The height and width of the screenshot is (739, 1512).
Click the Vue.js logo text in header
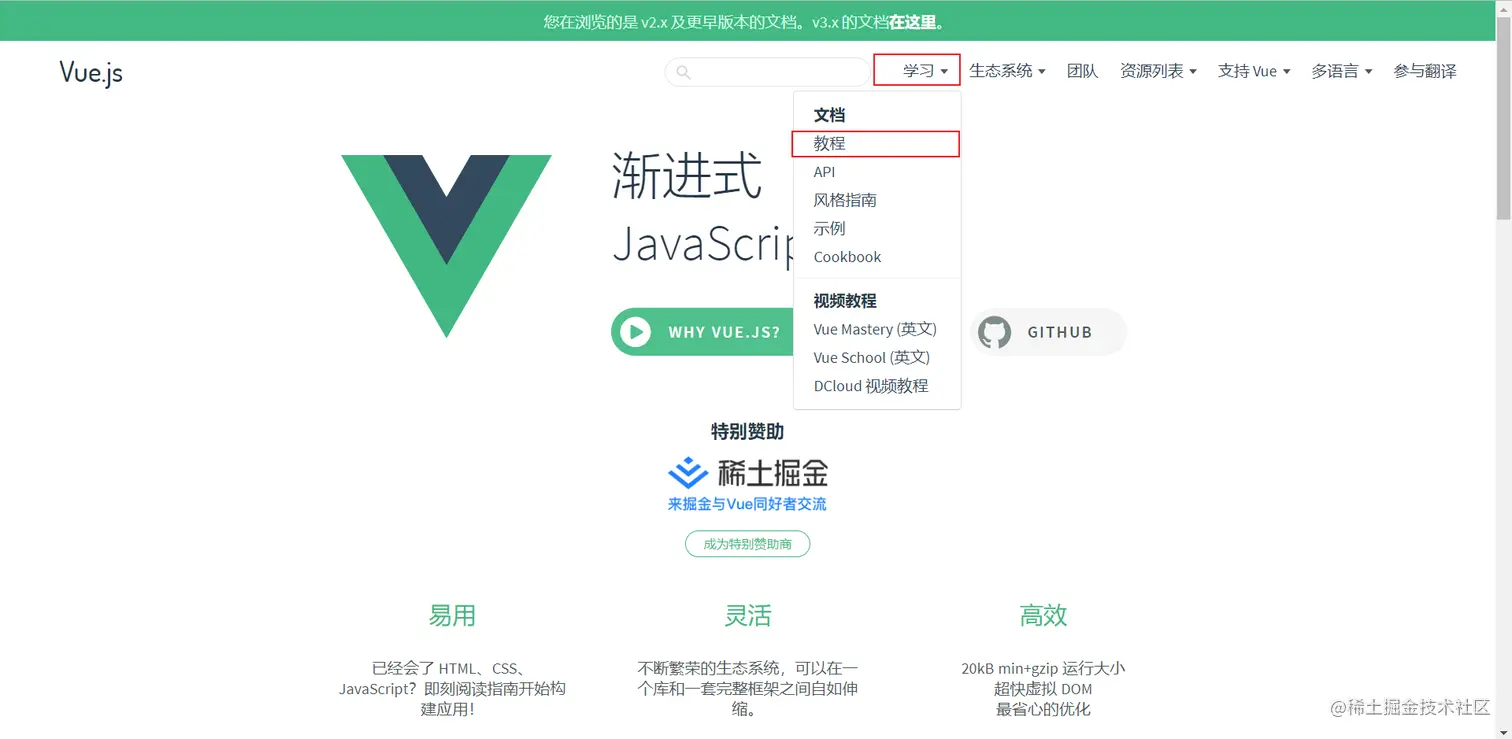pos(91,72)
